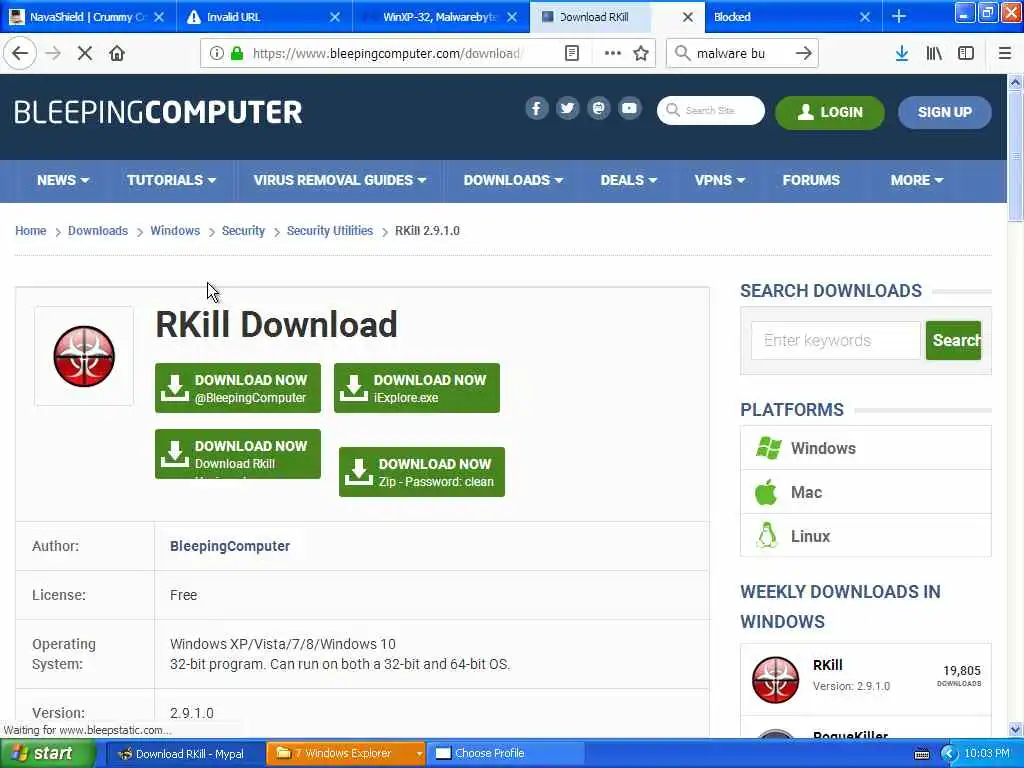Open the Windows Start button
The width and height of the screenshot is (1024, 768).
(x=48, y=754)
